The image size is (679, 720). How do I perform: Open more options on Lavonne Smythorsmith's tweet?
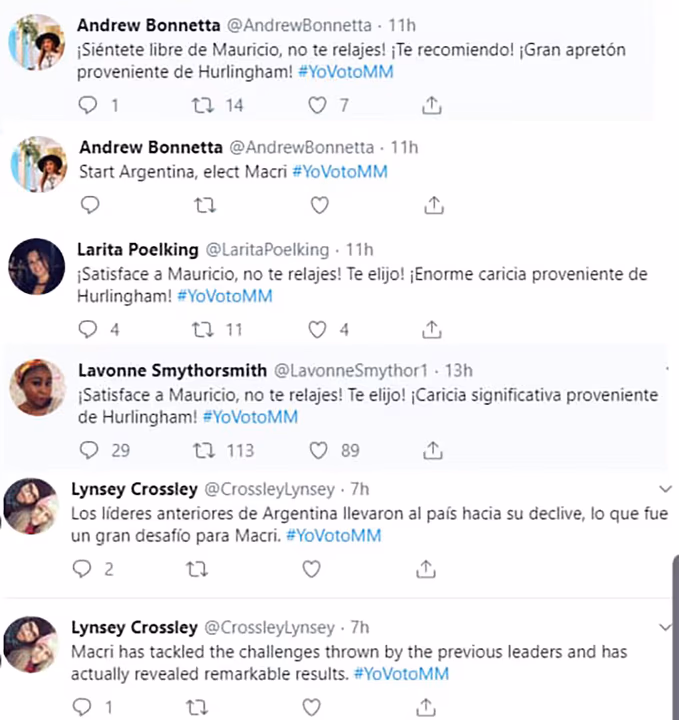pyautogui.click(x=667, y=368)
